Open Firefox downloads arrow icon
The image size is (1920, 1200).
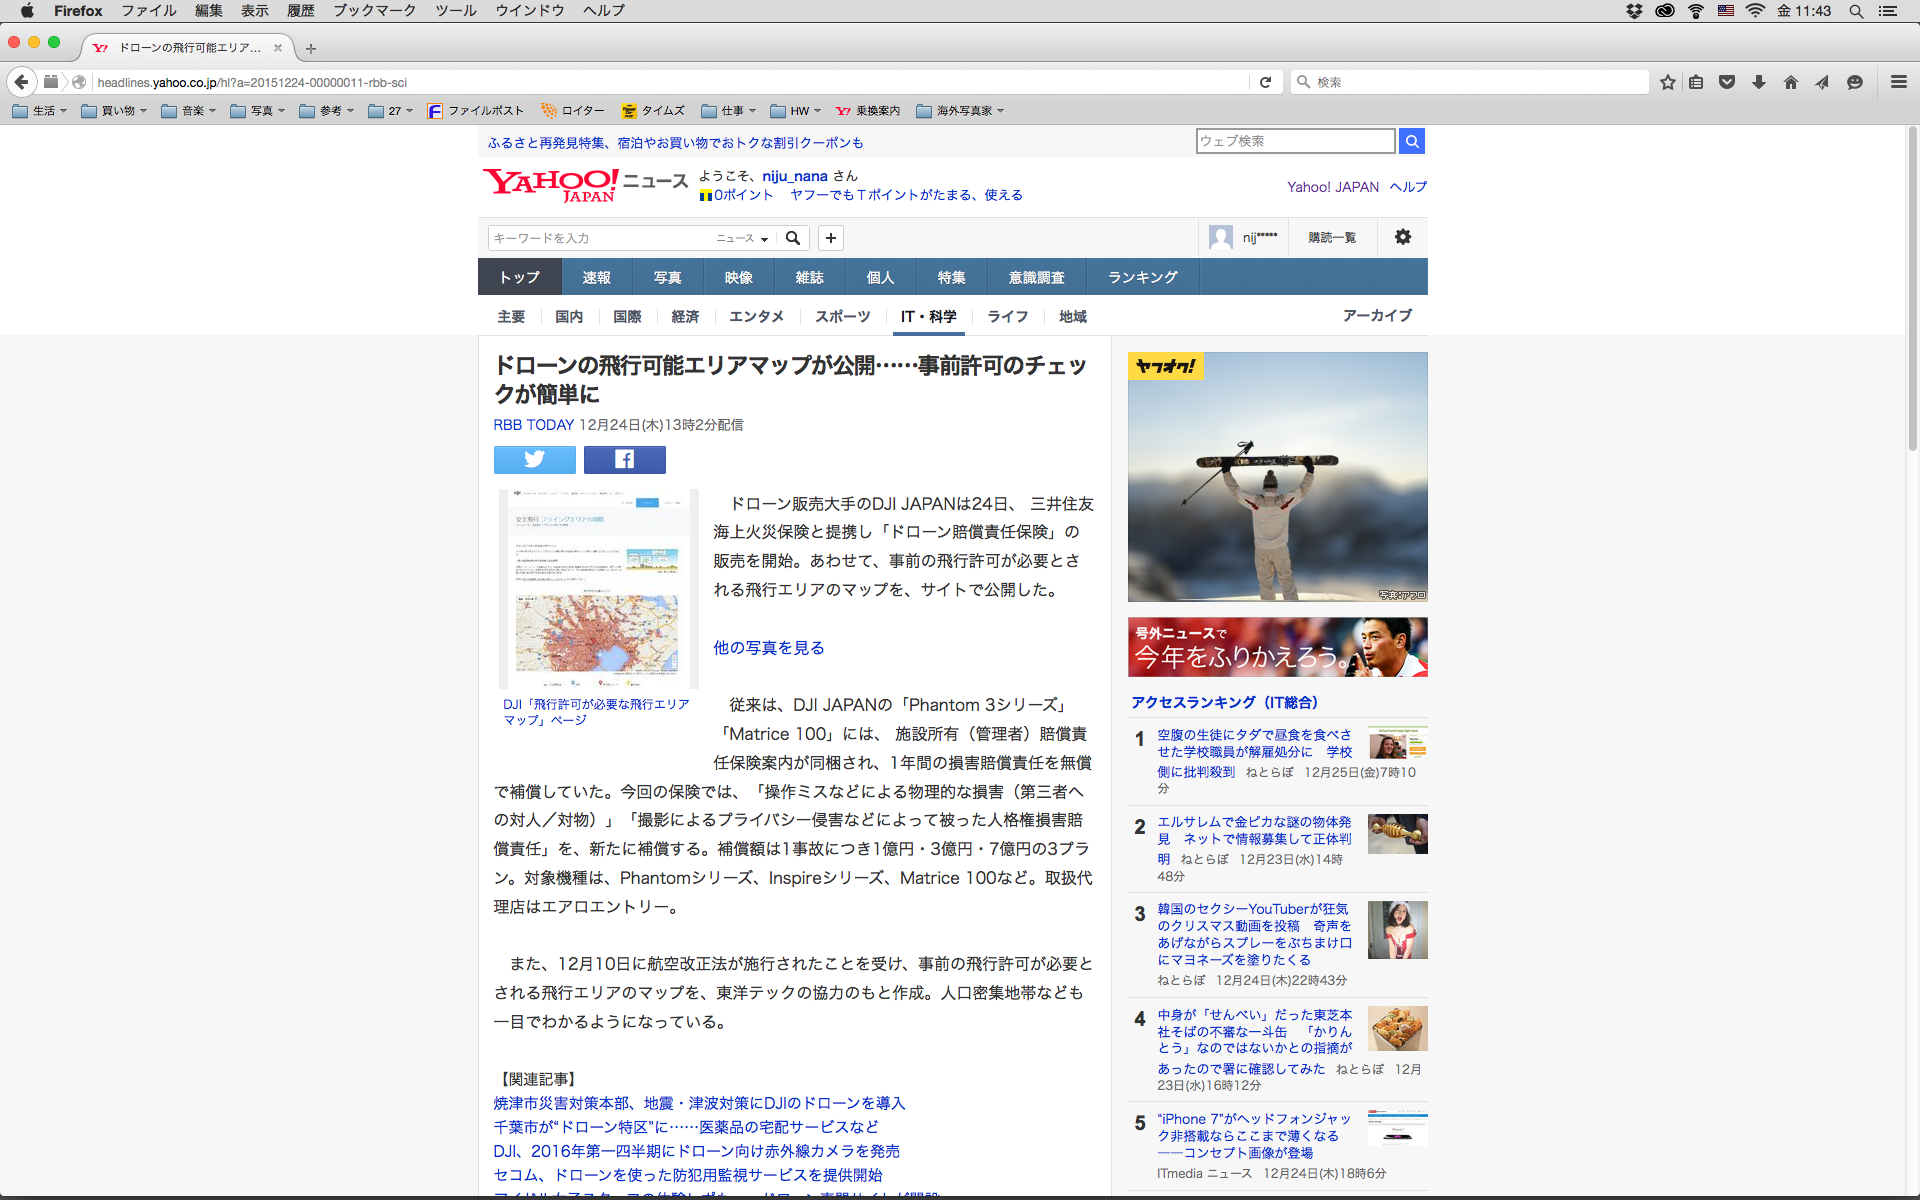(1758, 82)
